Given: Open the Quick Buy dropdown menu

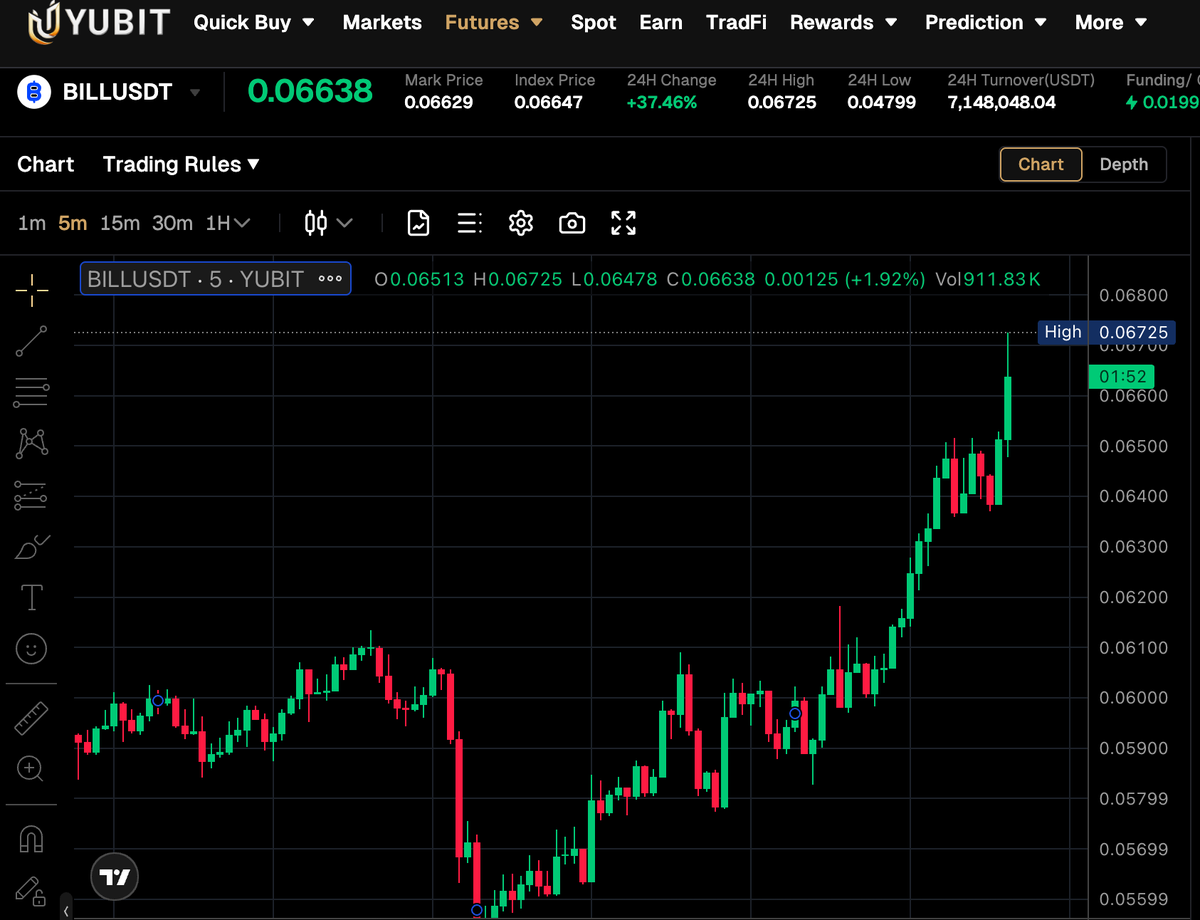Looking at the screenshot, I should (x=254, y=22).
